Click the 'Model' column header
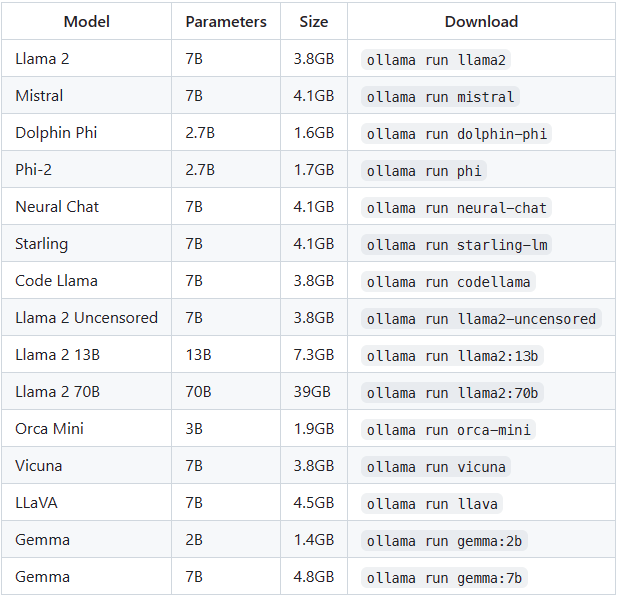Image resolution: width=617 pixels, height=597 pixels. pyautogui.click(x=87, y=22)
